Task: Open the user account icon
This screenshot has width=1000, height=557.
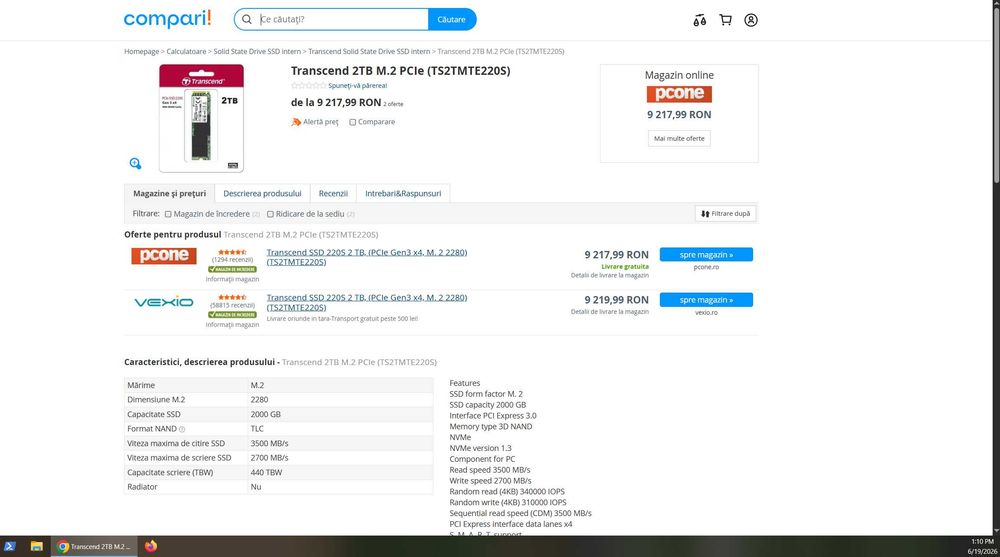Action: point(751,20)
